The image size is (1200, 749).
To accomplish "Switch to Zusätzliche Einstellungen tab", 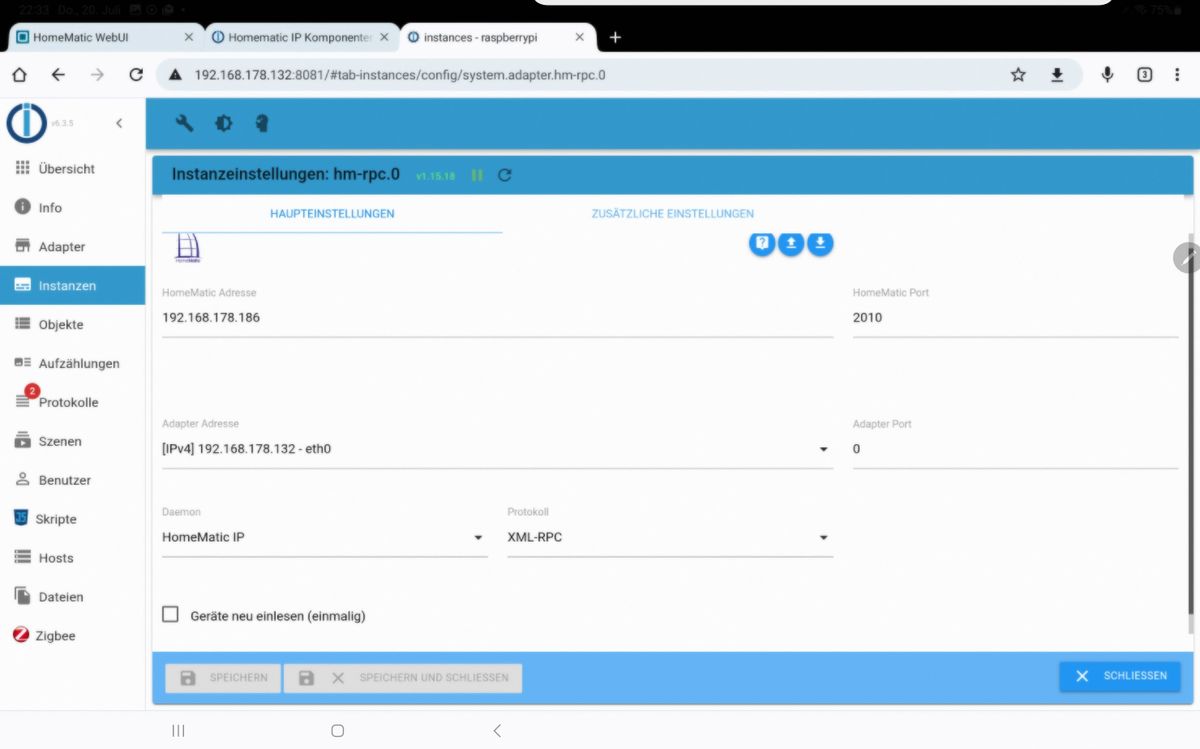I will coord(672,214).
